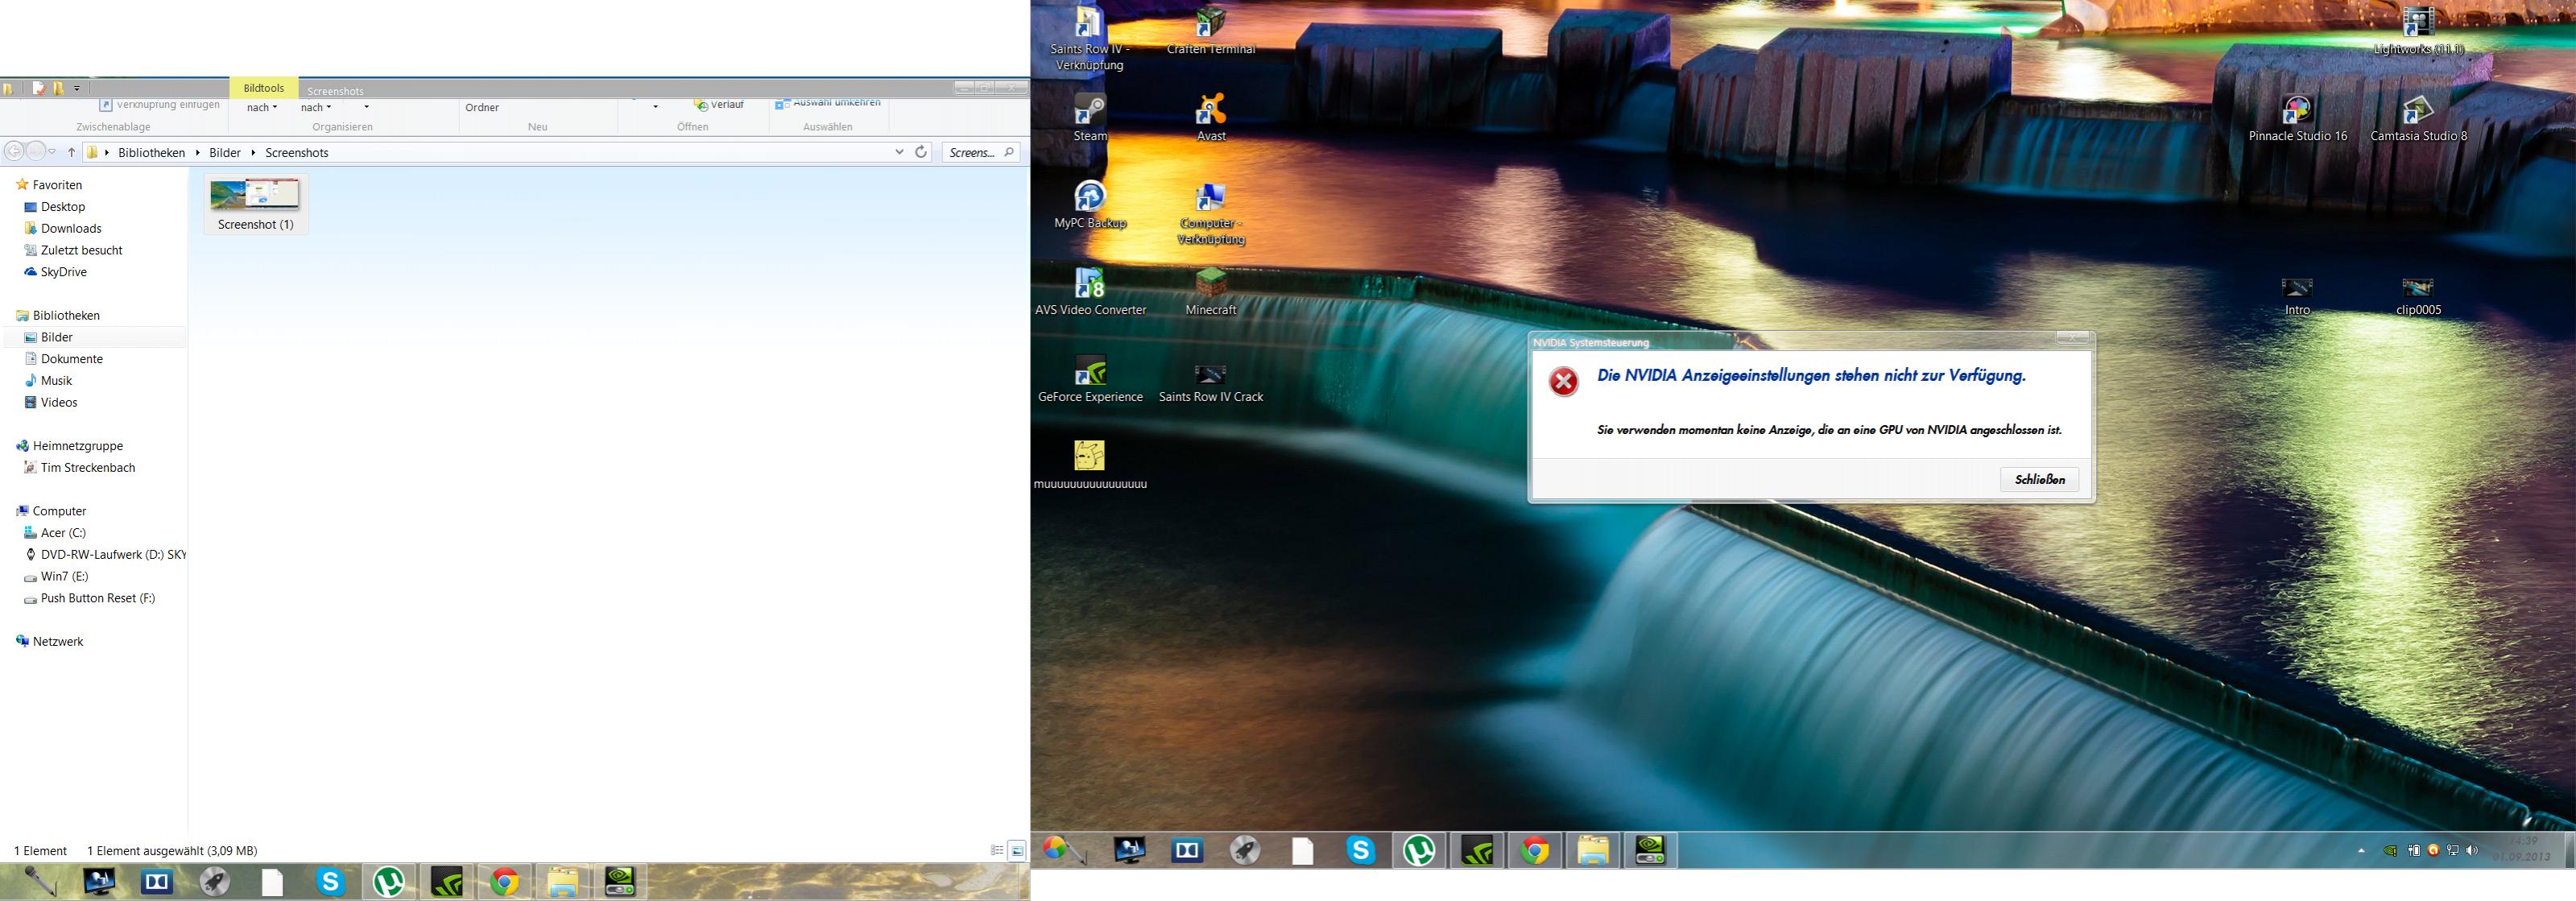
Task: Switch to the Bildtools ribbon tab
Action: (264, 88)
